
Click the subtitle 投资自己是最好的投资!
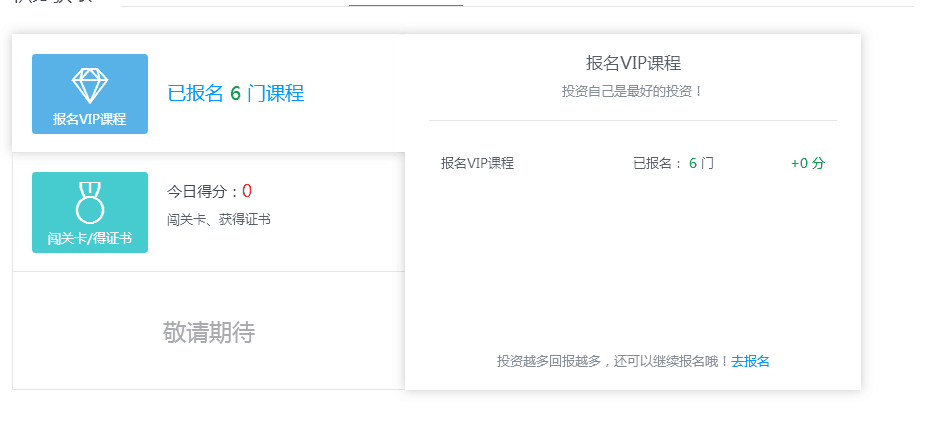pos(633,91)
